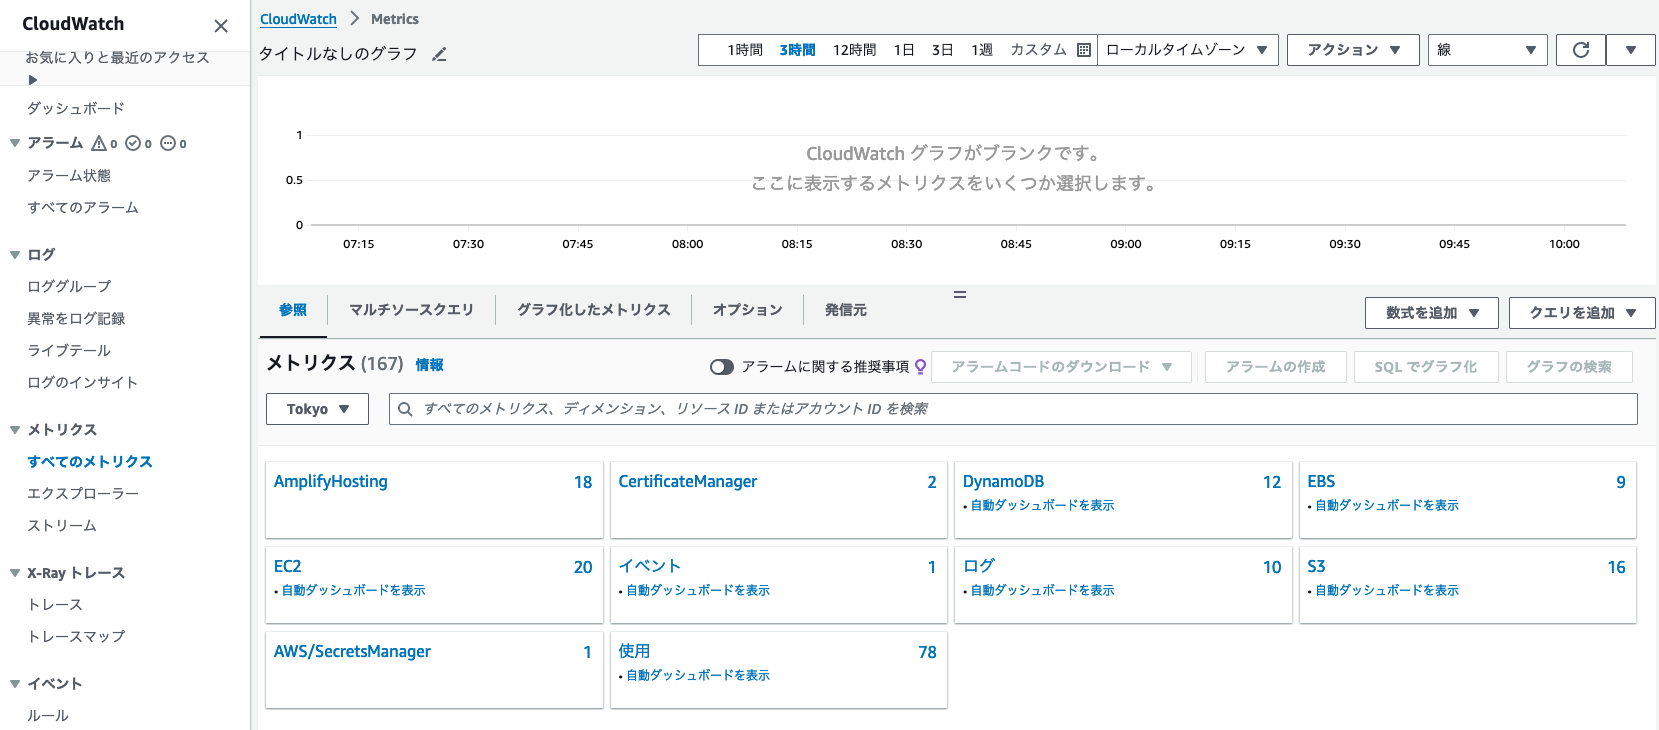The image size is (1659, 730).
Task: Show automatic dashboard for DynamoDB
Action: tap(1042, 506)
